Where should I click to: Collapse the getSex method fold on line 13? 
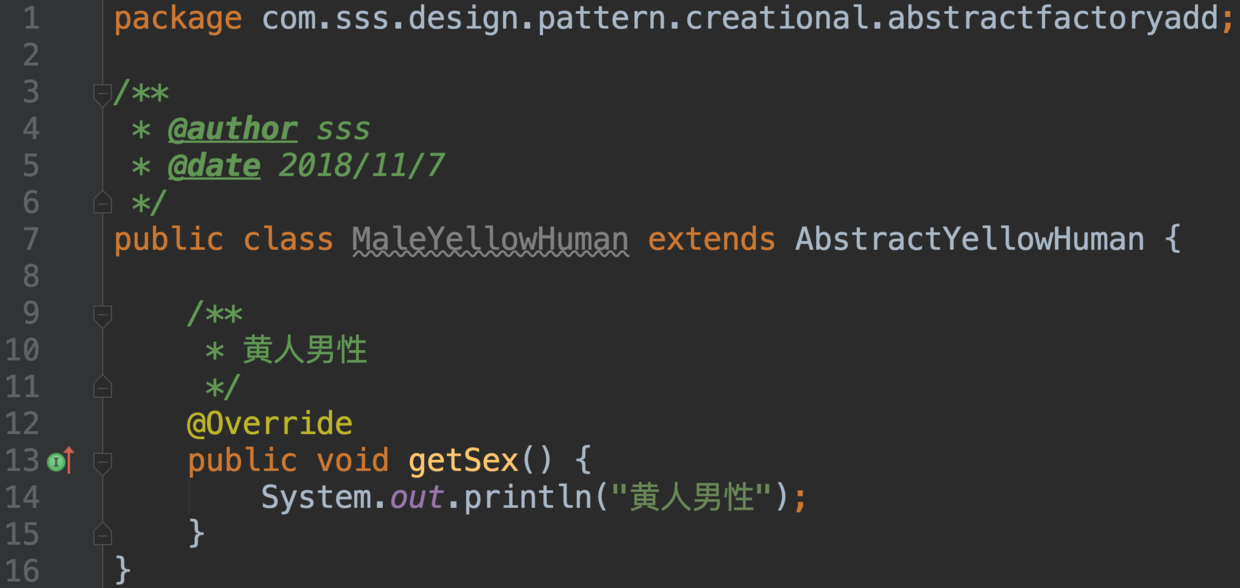point(102,462)
